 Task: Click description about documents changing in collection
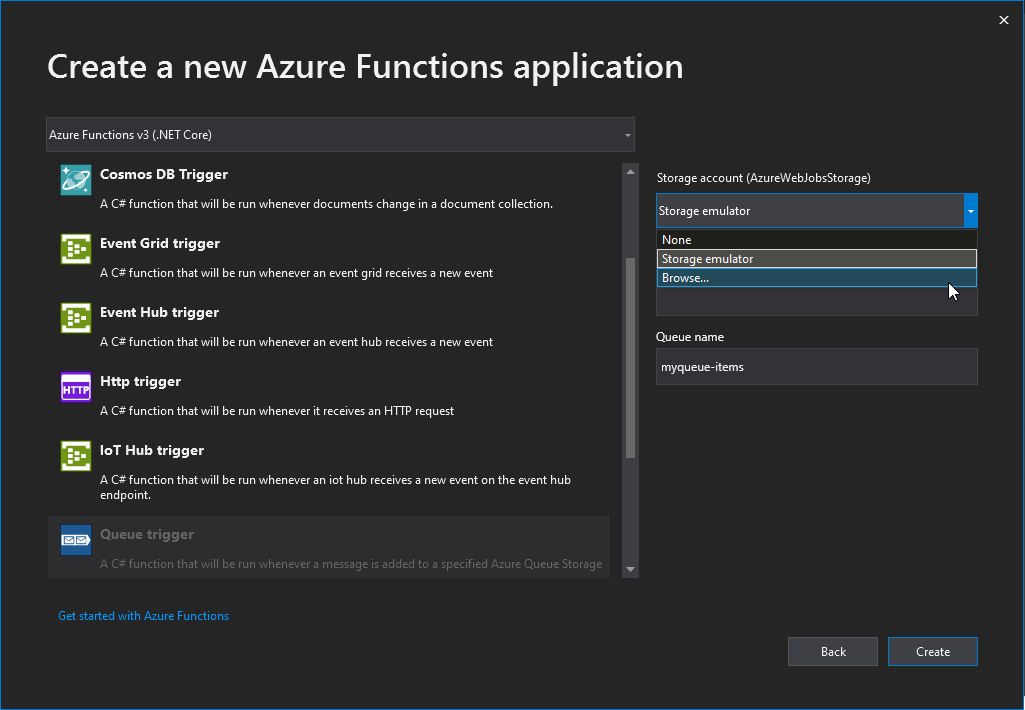click(326, 204)
